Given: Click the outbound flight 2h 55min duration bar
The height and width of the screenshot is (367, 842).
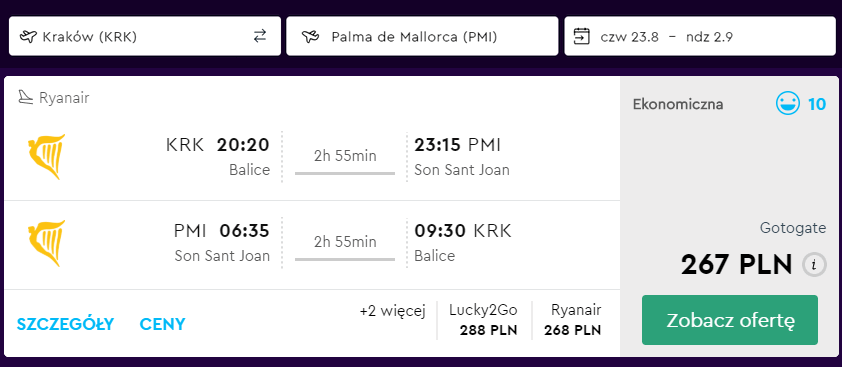Looking at the screenshot, I should click(x=345, y=173).
